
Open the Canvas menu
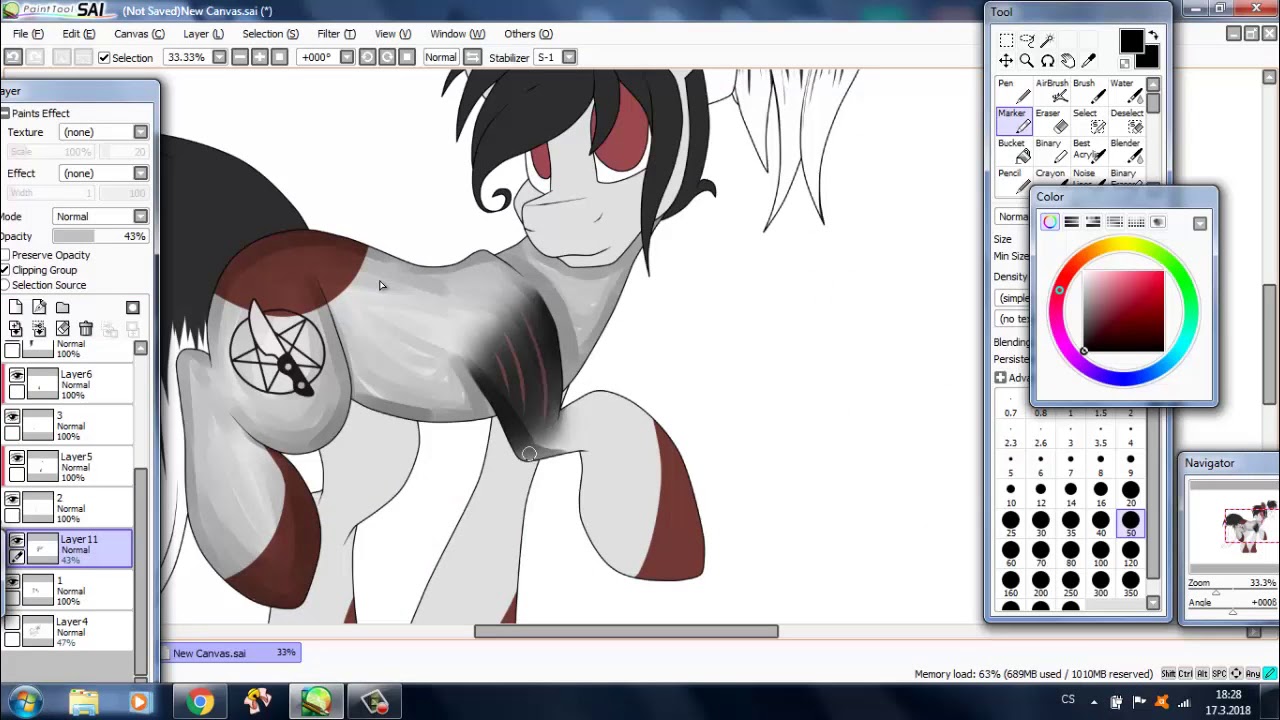pyautogui.click(x=139, y=34)
